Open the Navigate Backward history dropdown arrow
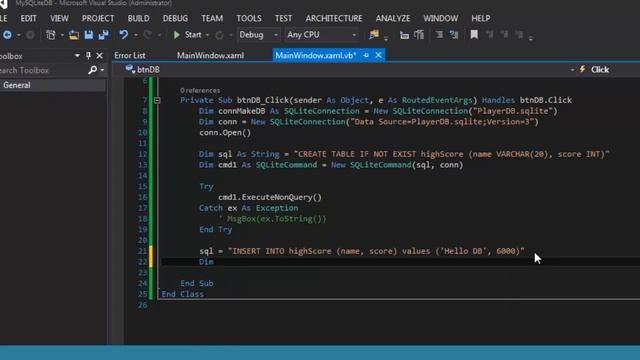The height and width of the screenshot is (360, 640). [x=18, y=36]
